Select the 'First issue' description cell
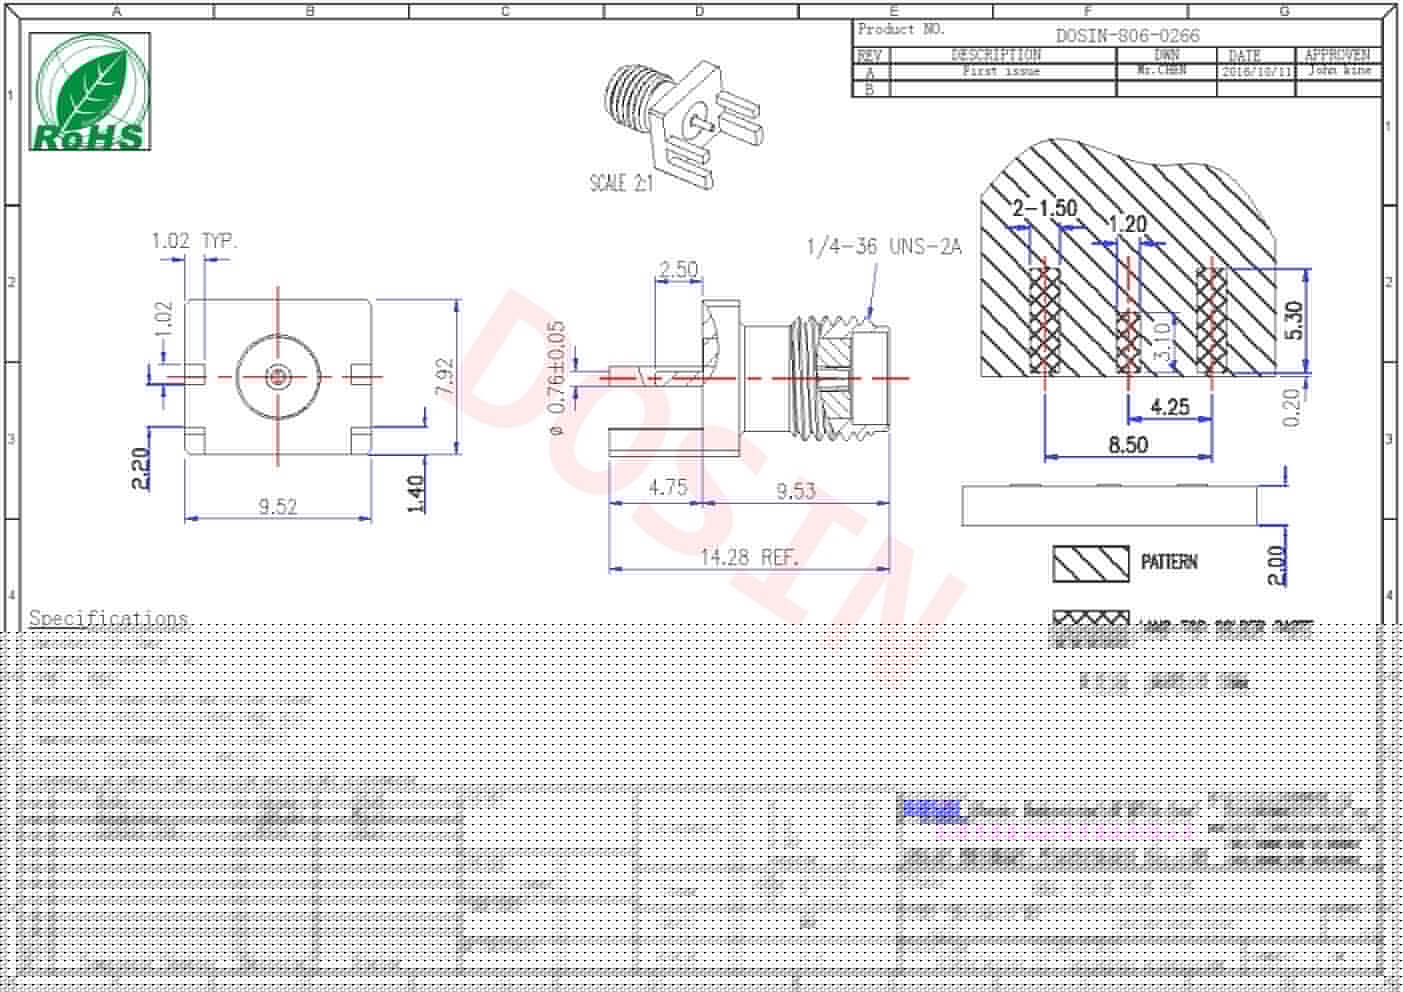This screenshot has height=992, width=1403. tap(1001, 71)
